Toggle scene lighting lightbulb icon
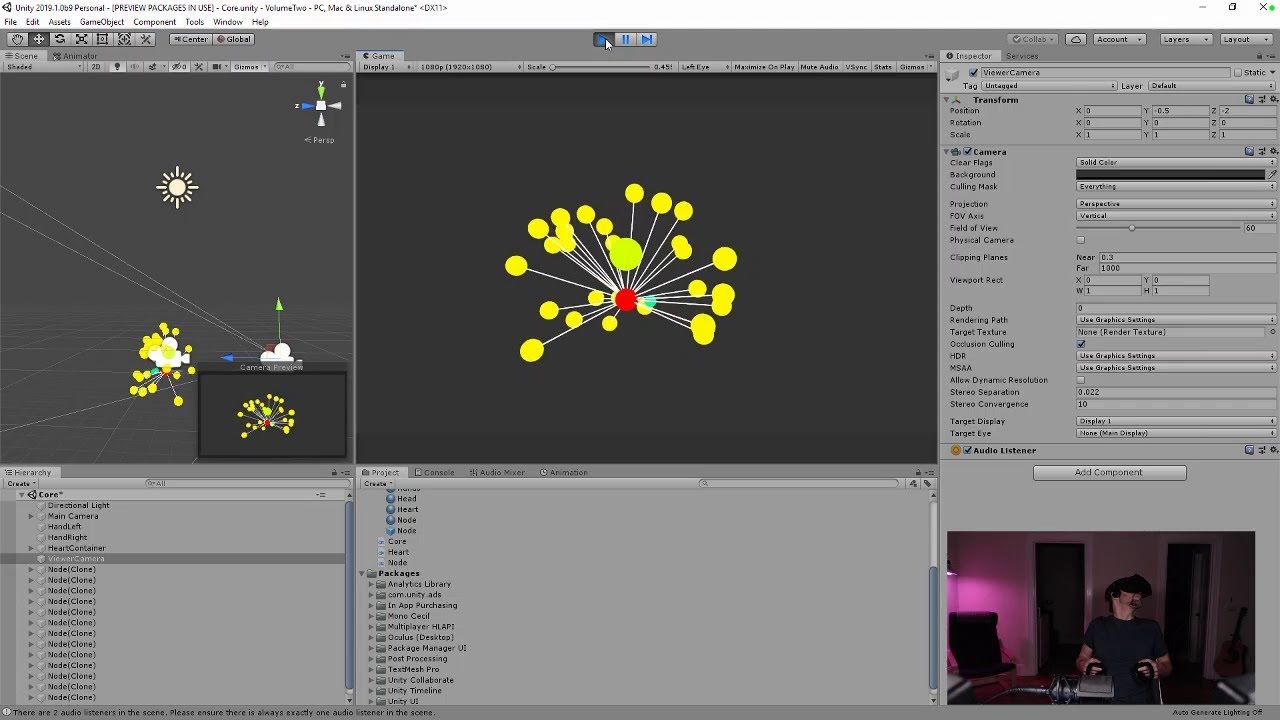 [x=117, y=67]
